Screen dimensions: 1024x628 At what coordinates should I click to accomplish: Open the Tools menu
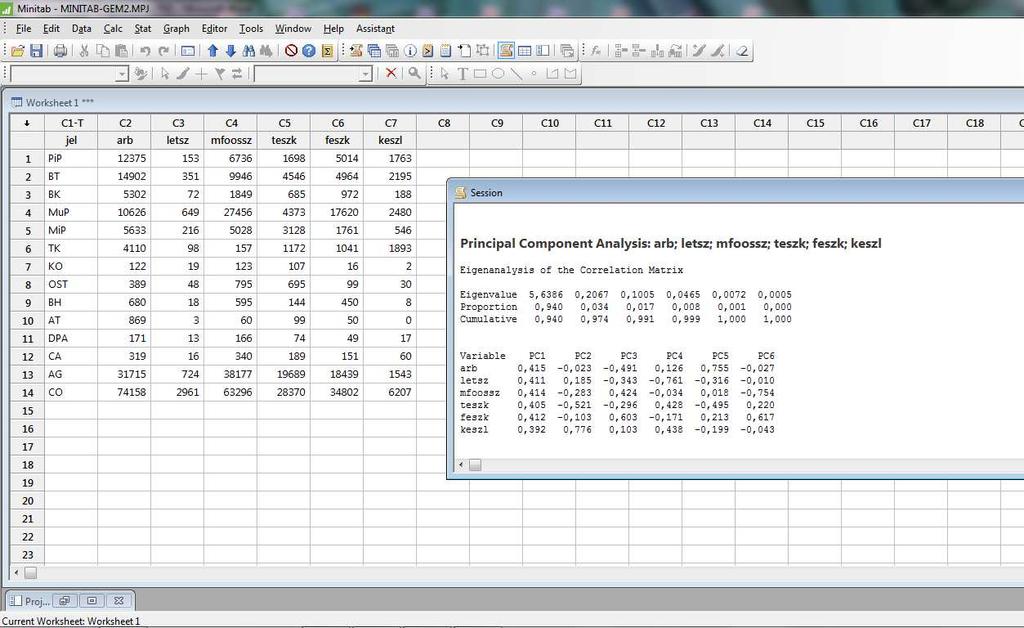(251, 29)
